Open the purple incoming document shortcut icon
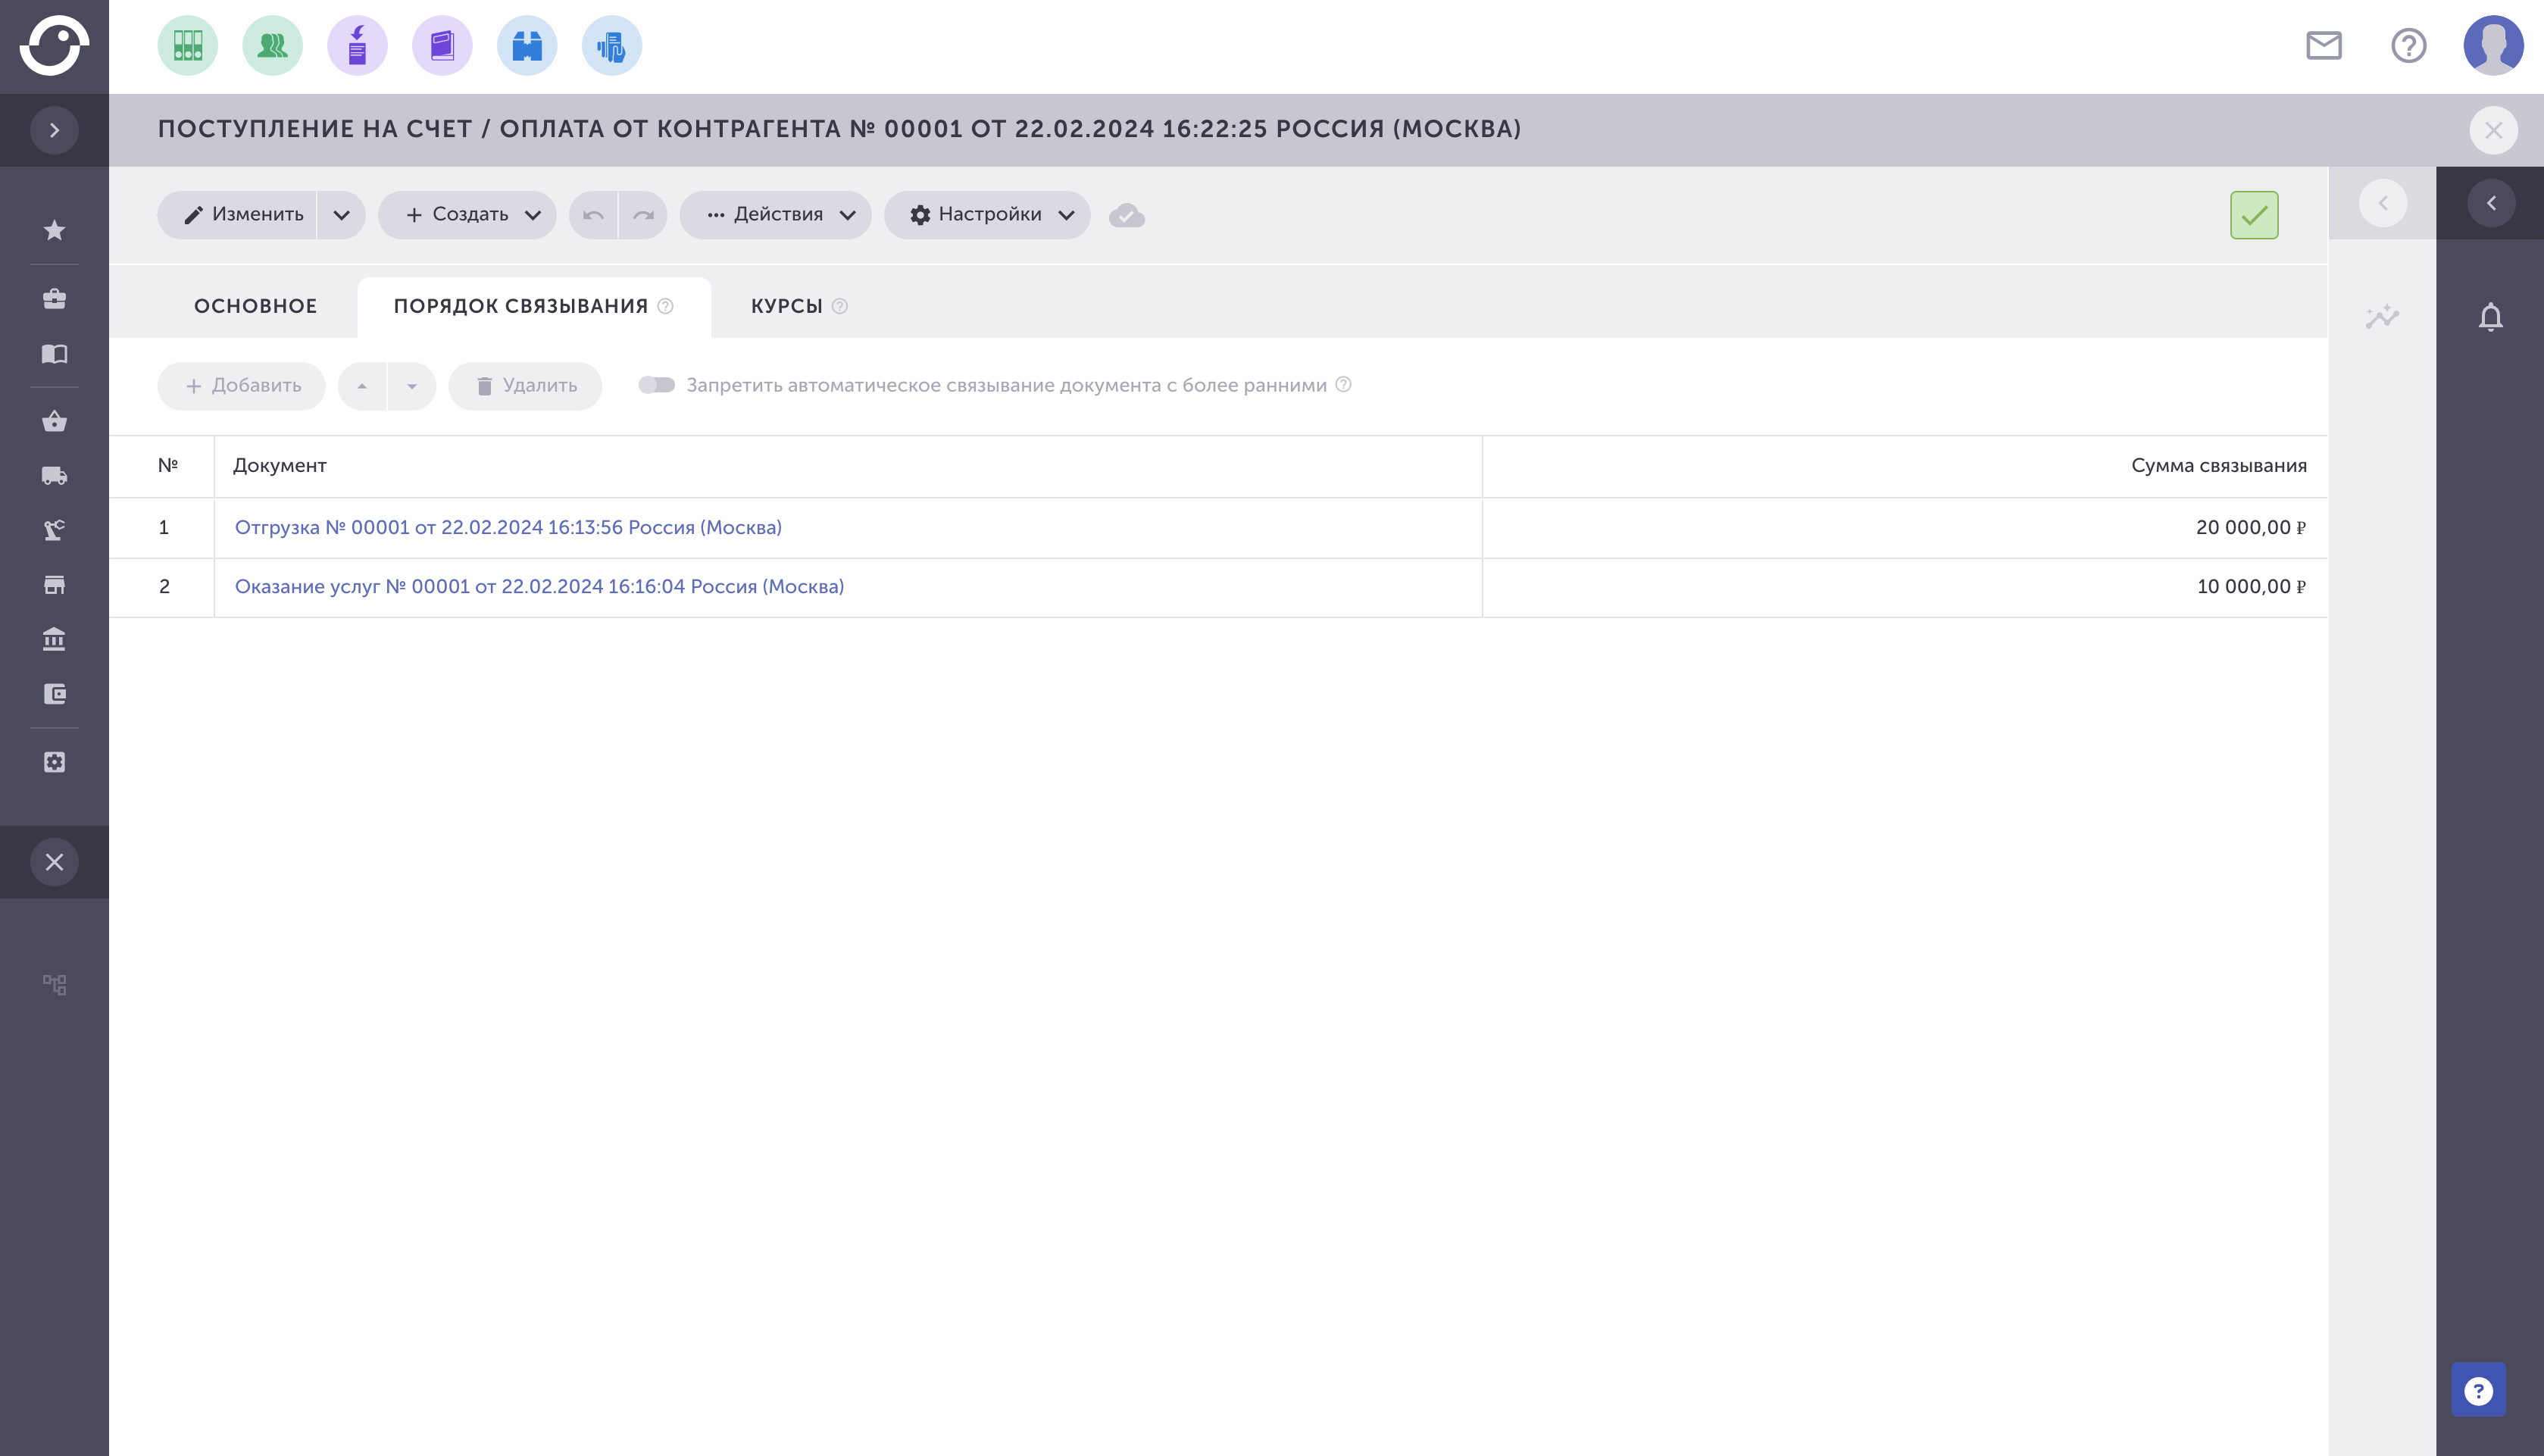The image size is (2544, 1456). coord(357,45)
